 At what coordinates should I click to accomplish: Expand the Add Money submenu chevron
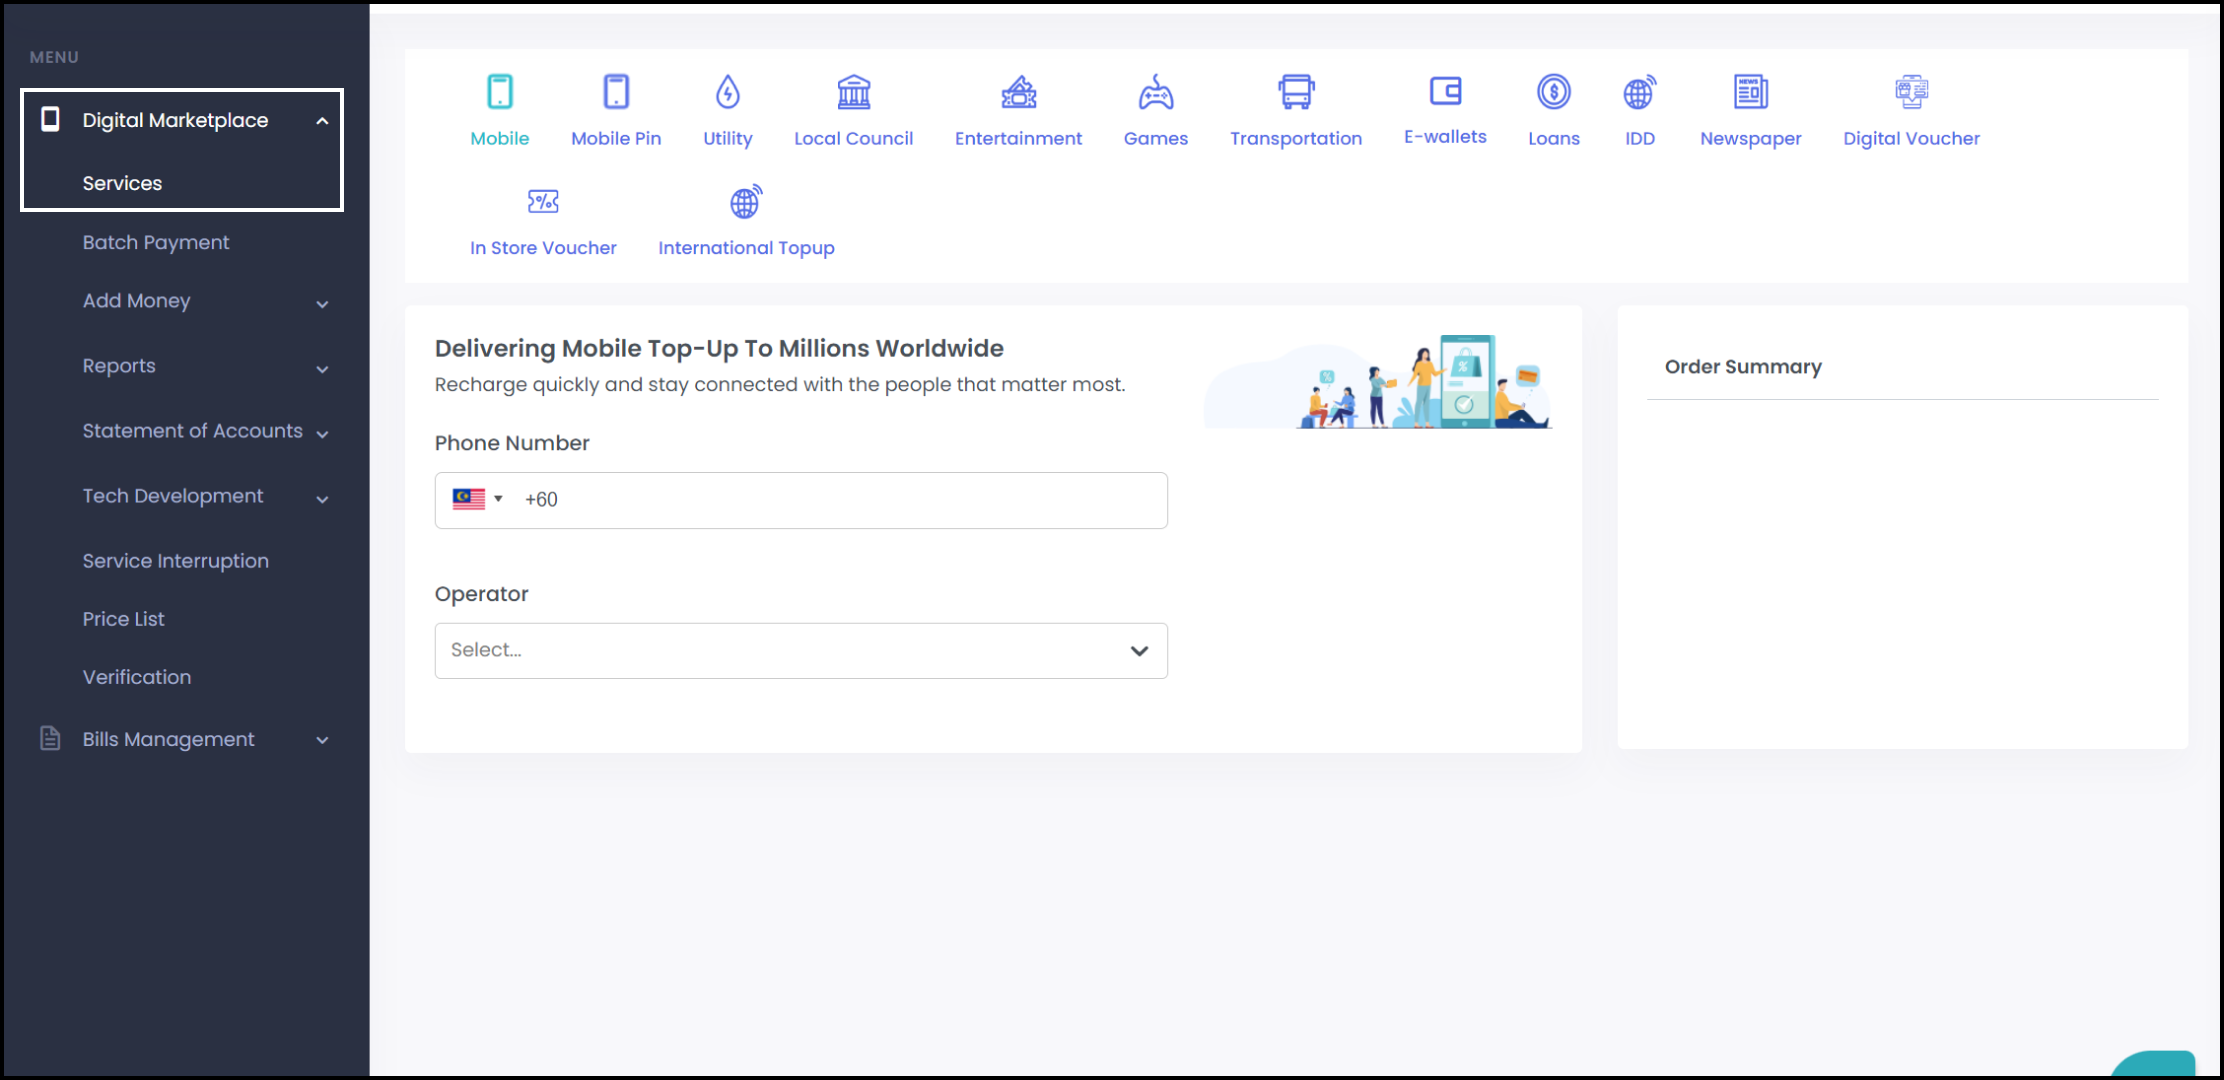322,304
